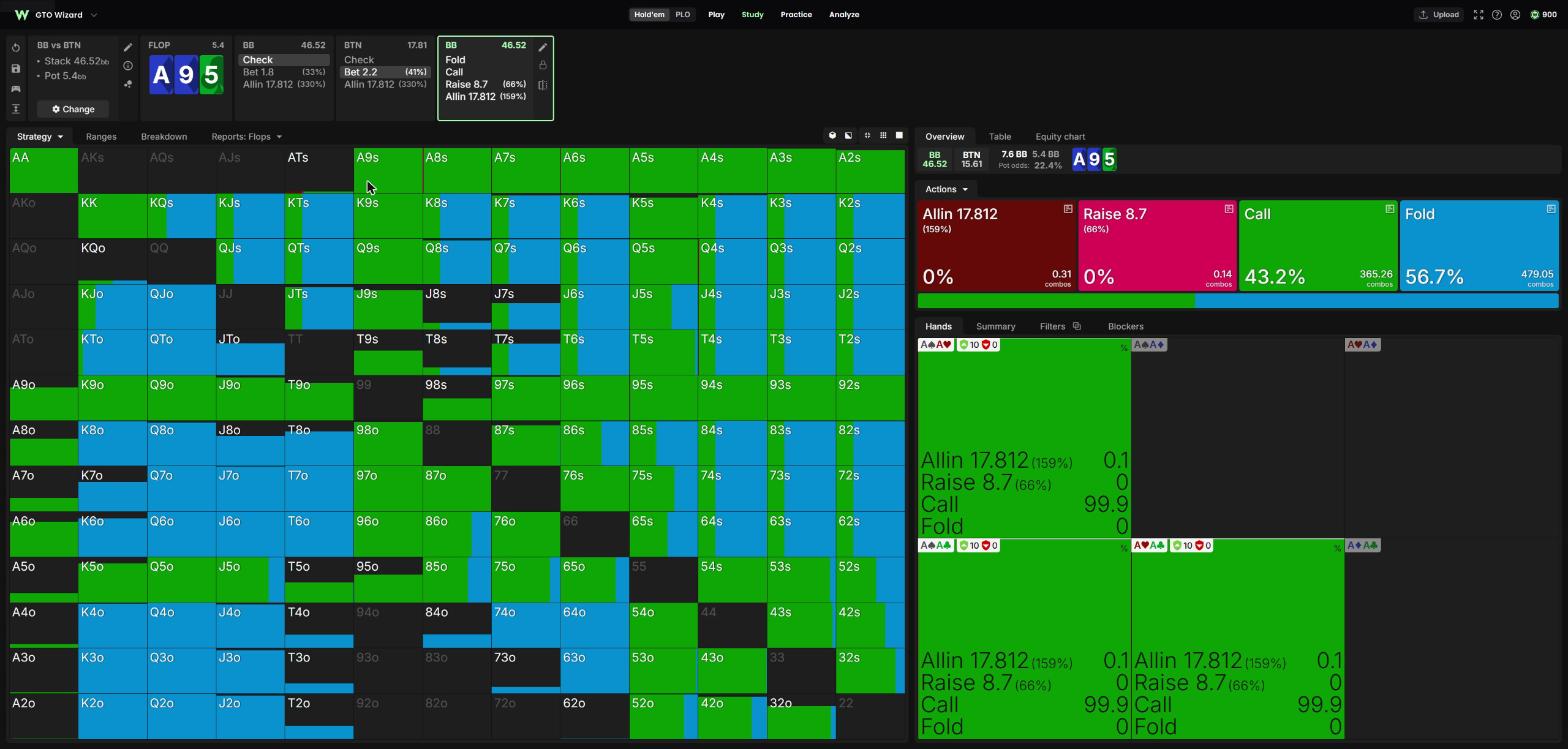Click the collapse-height icon in left sidebar
This screenshot has width=1568, height=749.
(x=16, y=109)
